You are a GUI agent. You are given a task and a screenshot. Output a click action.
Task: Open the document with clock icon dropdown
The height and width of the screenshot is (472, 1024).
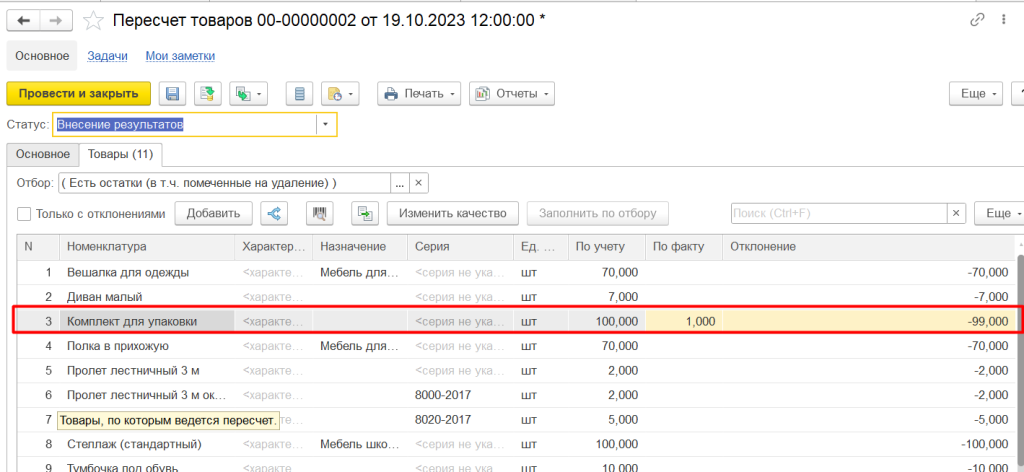tap(340, 93)
